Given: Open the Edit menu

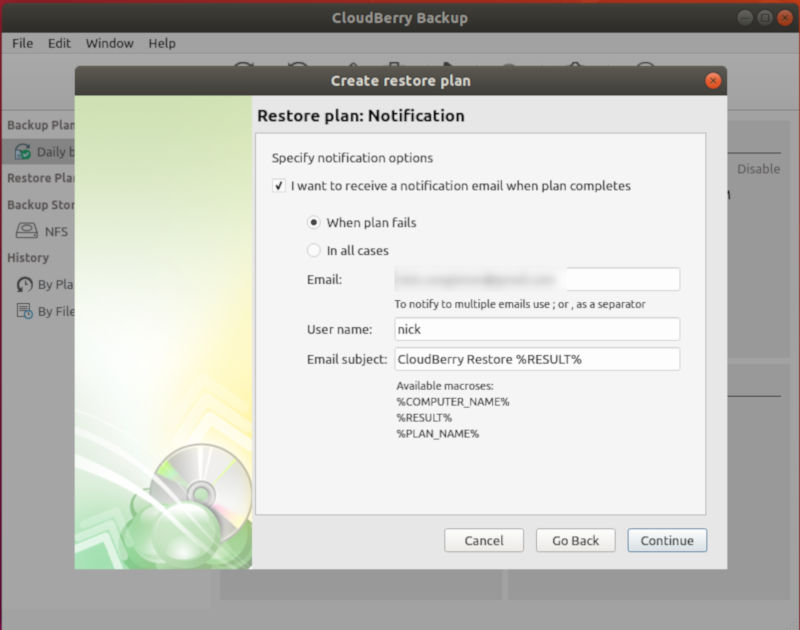Looking at the screenshot, I should pos(59,43).
